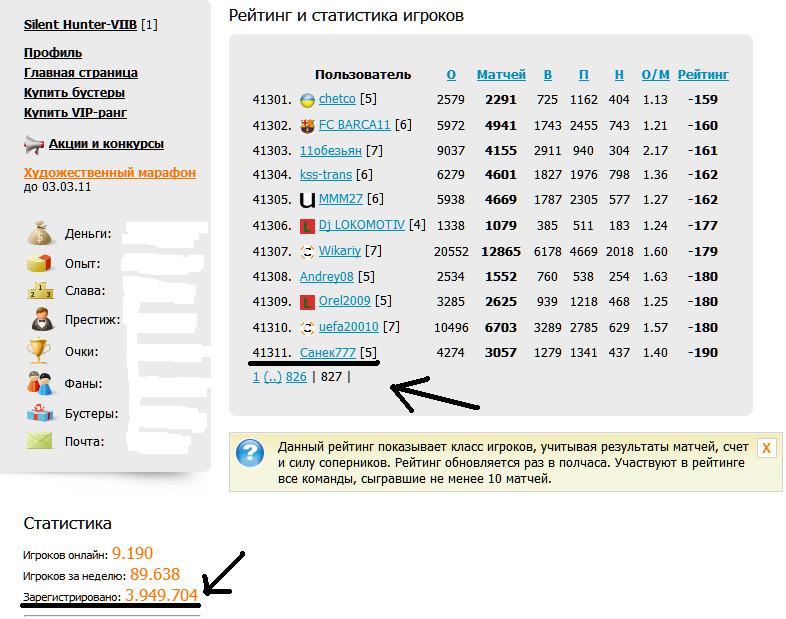The width and height of the screenshot is (786, 619).
Task: Open Wikariy player profile link
Action: pyautogui.click(x=339, y=251)
